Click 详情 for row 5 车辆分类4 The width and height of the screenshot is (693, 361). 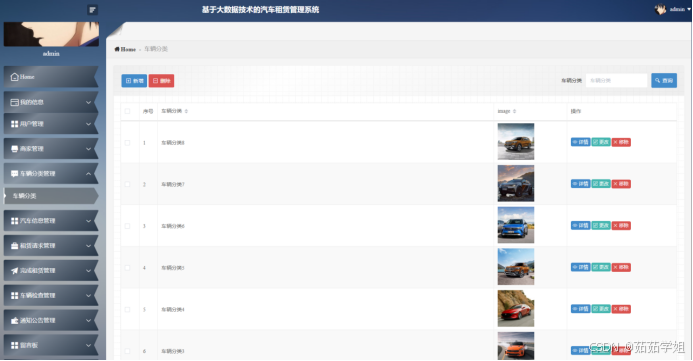(x=580, y=309)
